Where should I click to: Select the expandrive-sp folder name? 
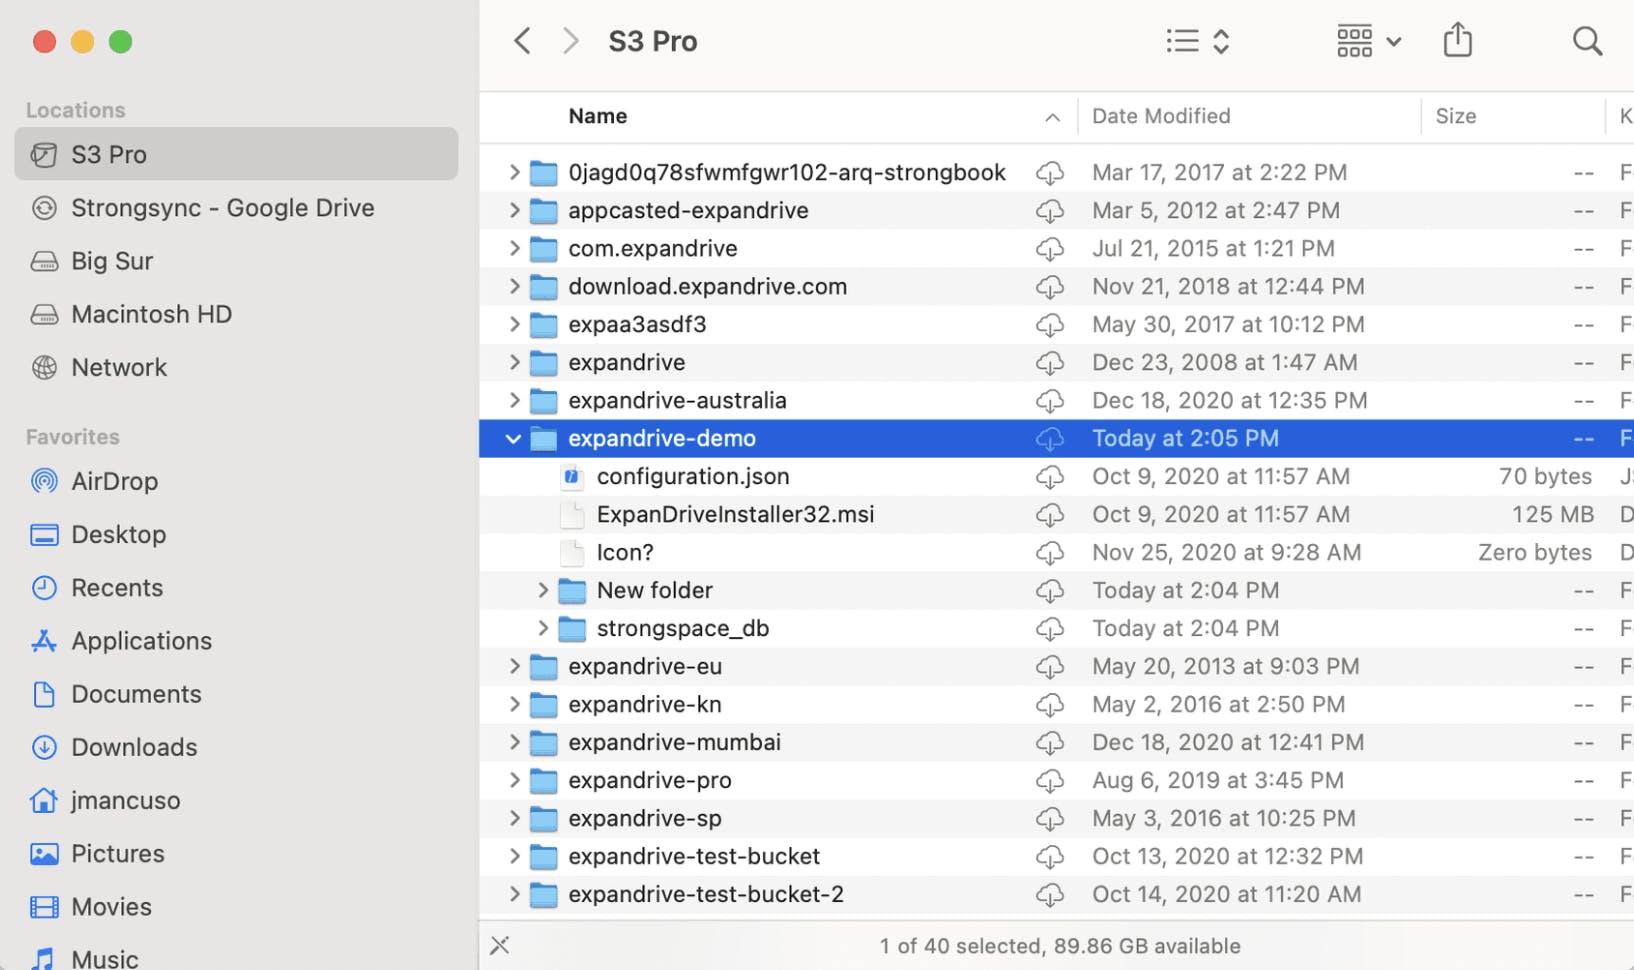(x=645, y=818)
